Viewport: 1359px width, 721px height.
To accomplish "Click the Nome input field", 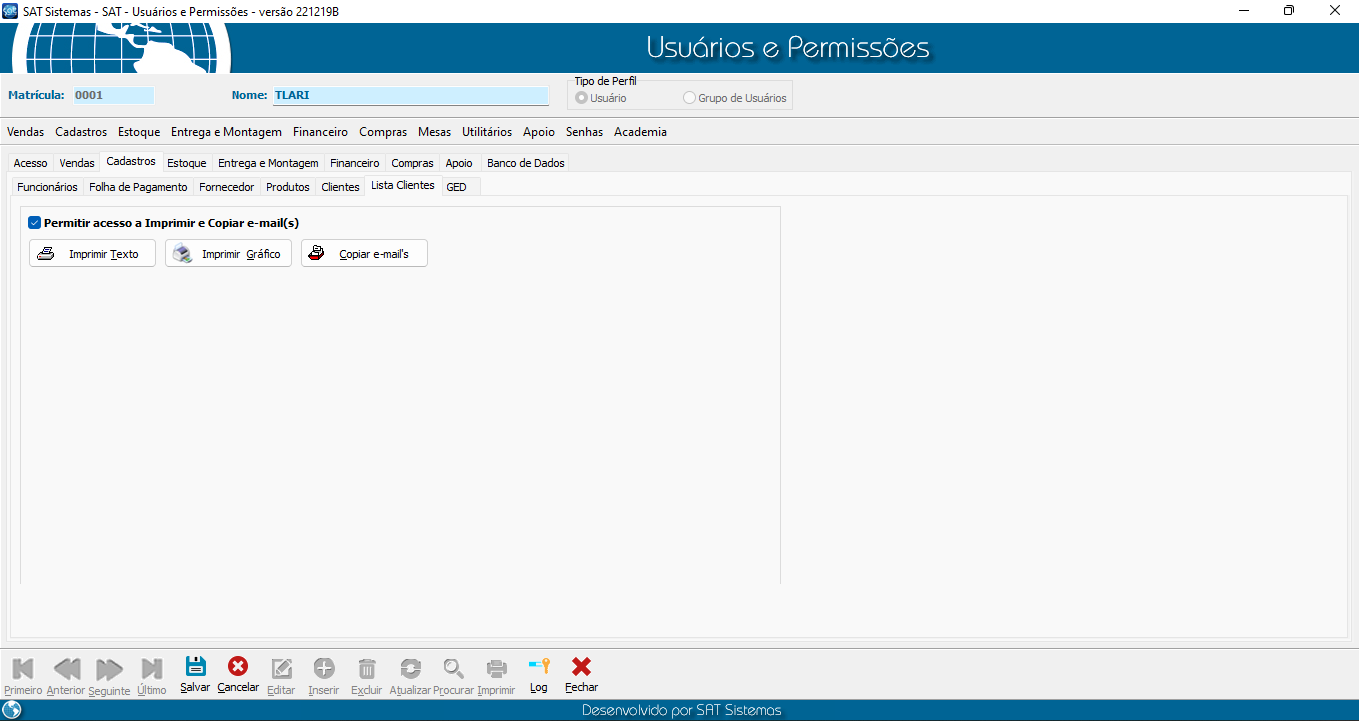I will (410, 96).
